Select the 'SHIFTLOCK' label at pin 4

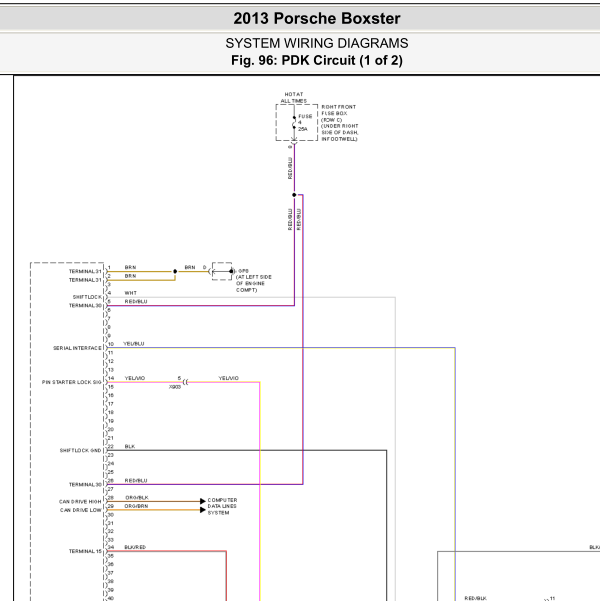click(87, 297)
